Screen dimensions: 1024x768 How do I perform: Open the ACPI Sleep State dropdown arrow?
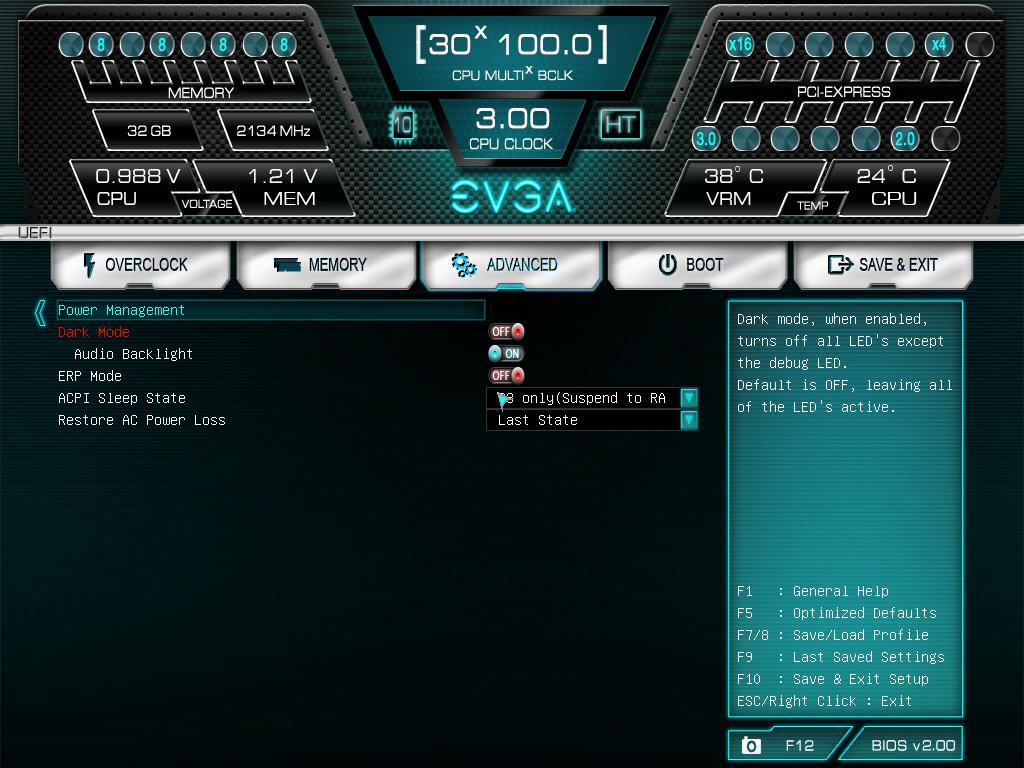[x=688, y=398]
